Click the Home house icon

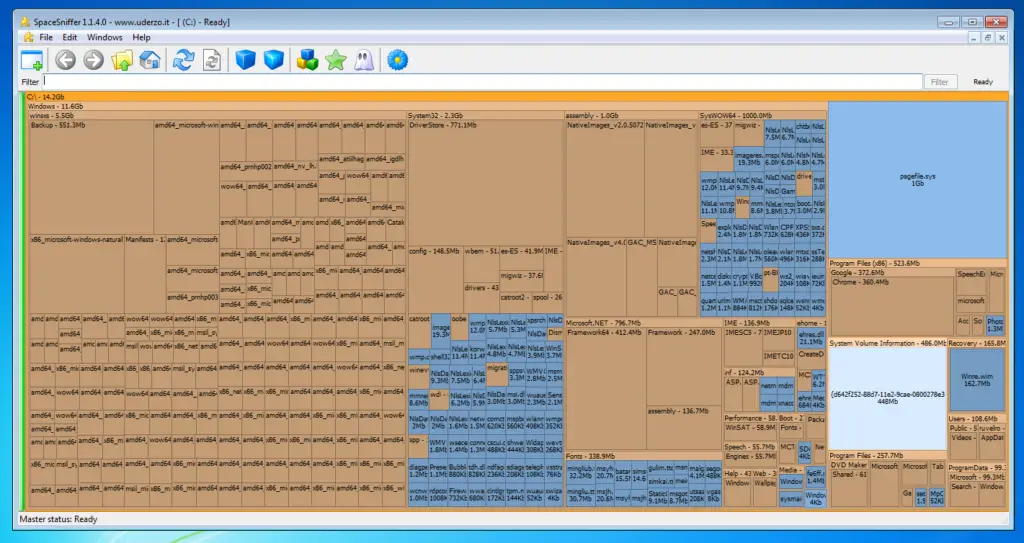[150, 60]
